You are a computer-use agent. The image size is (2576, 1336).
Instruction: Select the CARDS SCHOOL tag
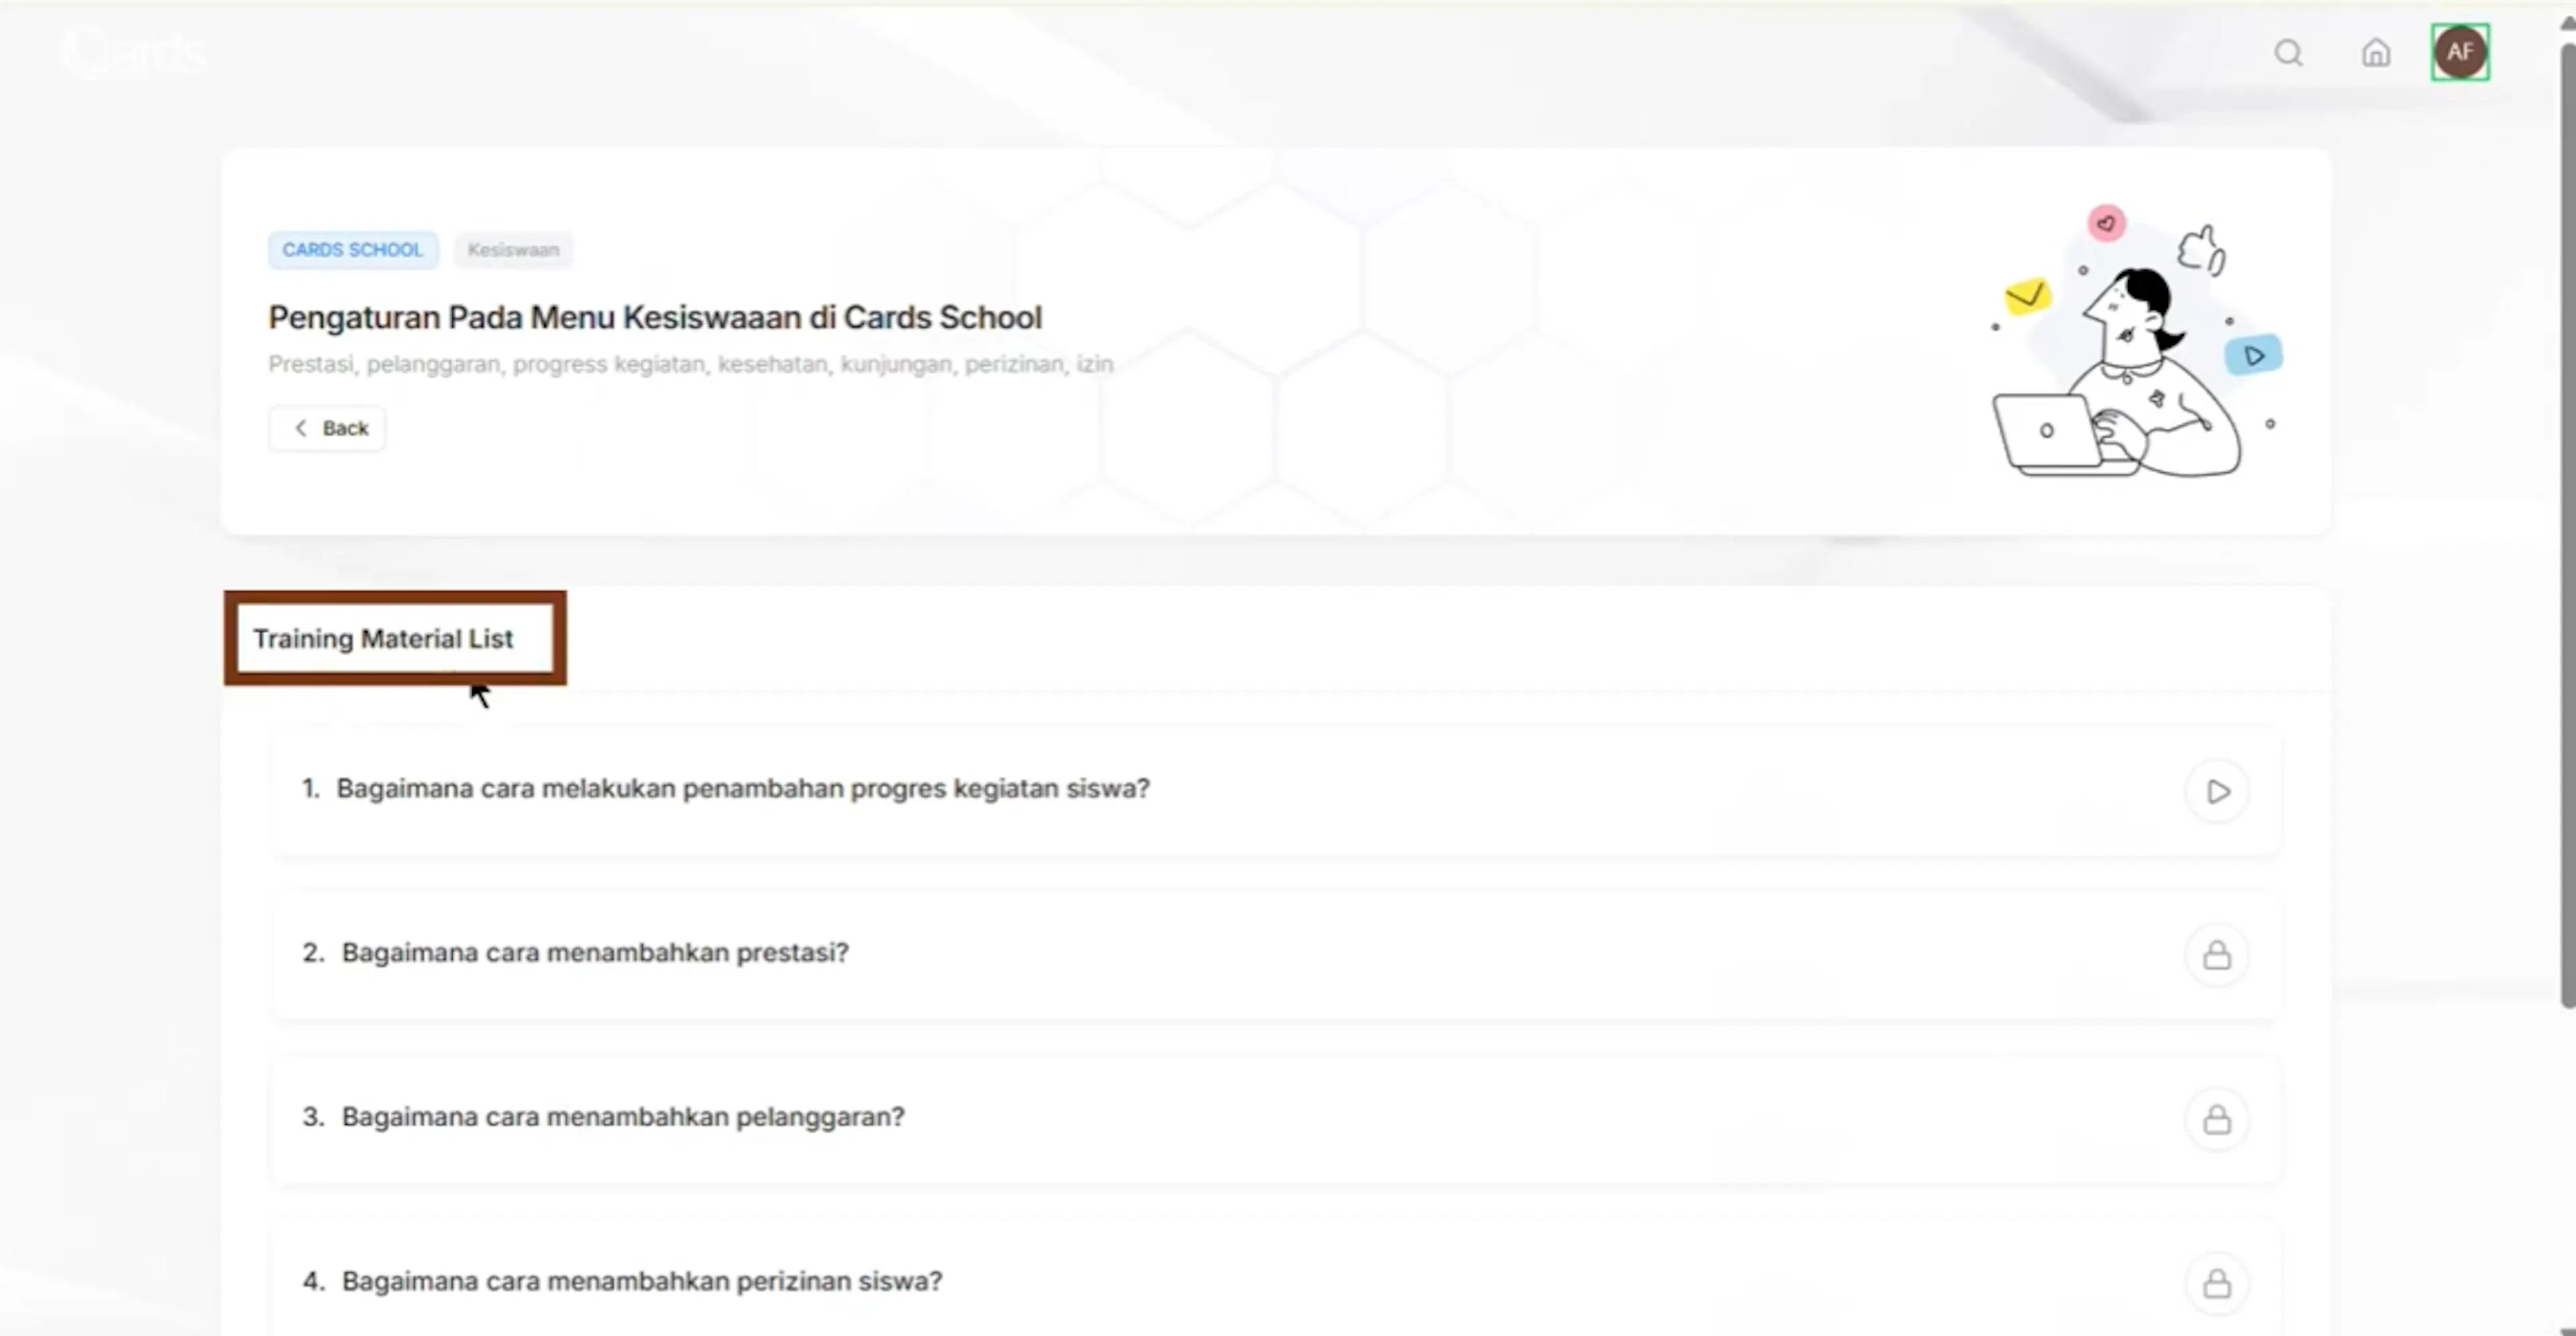pos(352,249)
